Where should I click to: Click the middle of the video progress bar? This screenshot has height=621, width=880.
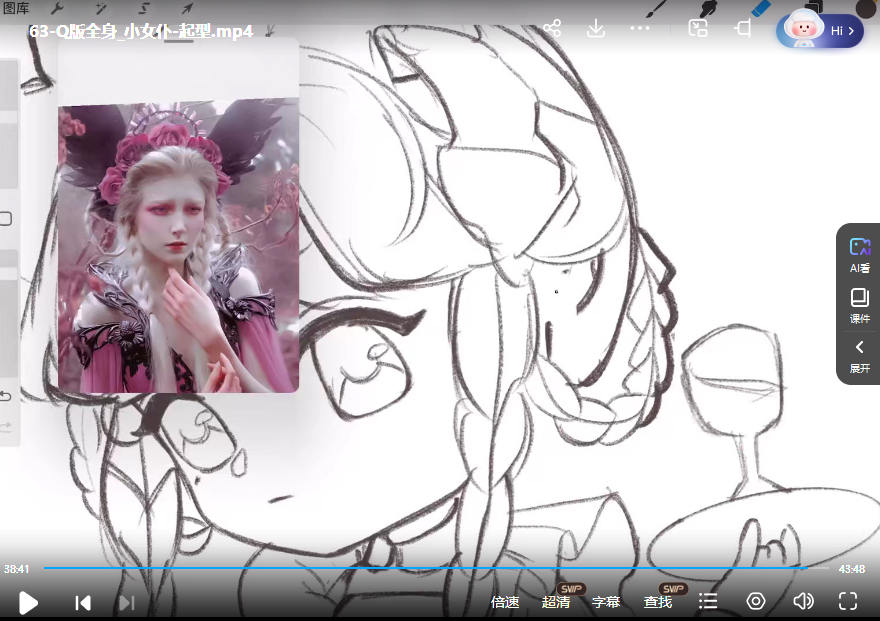[436, 569]
